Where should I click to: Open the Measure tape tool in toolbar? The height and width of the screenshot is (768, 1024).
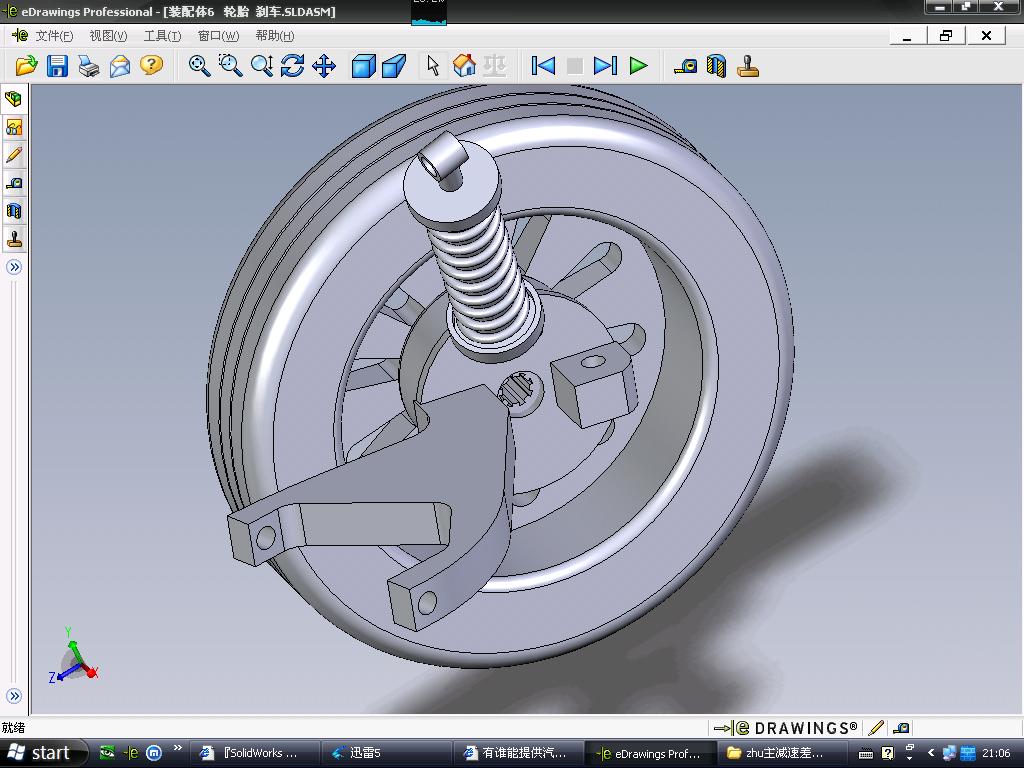click(x=685, y=66)
